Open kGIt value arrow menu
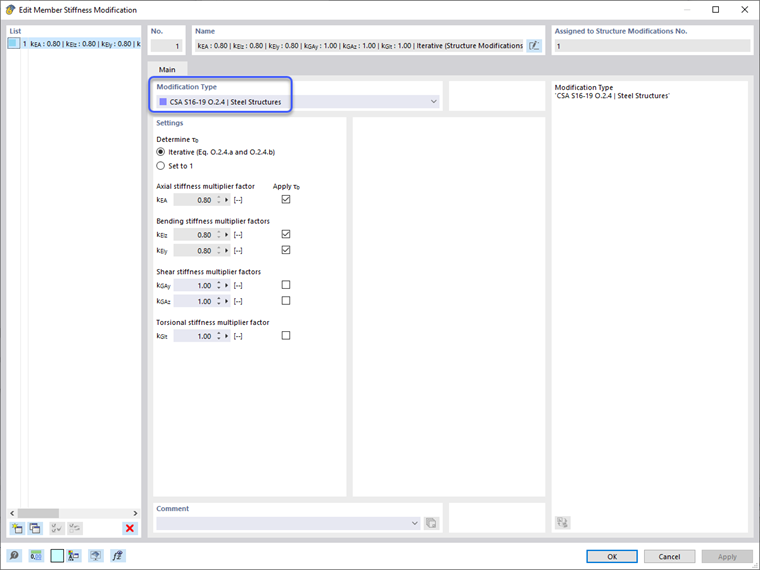Screen dimensions: 760x570 [226, 336]
